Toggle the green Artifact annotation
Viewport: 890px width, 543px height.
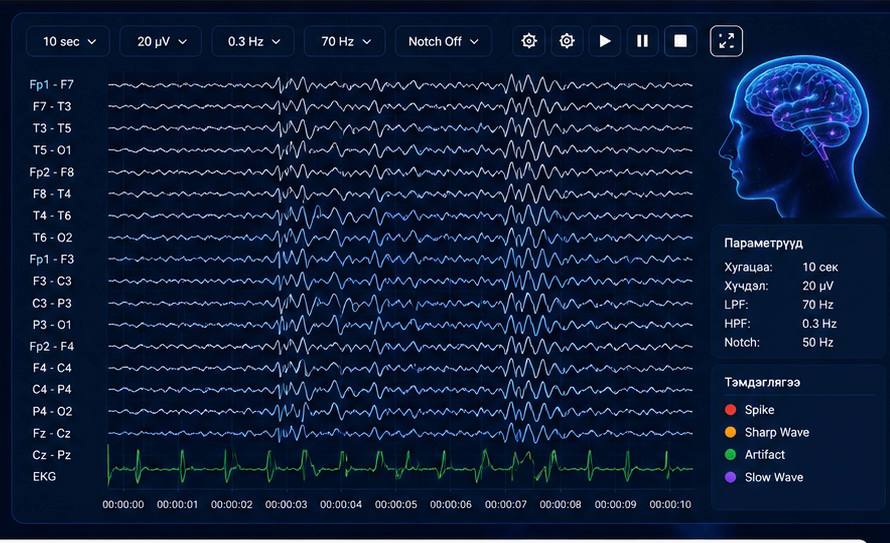coord(731,454)
